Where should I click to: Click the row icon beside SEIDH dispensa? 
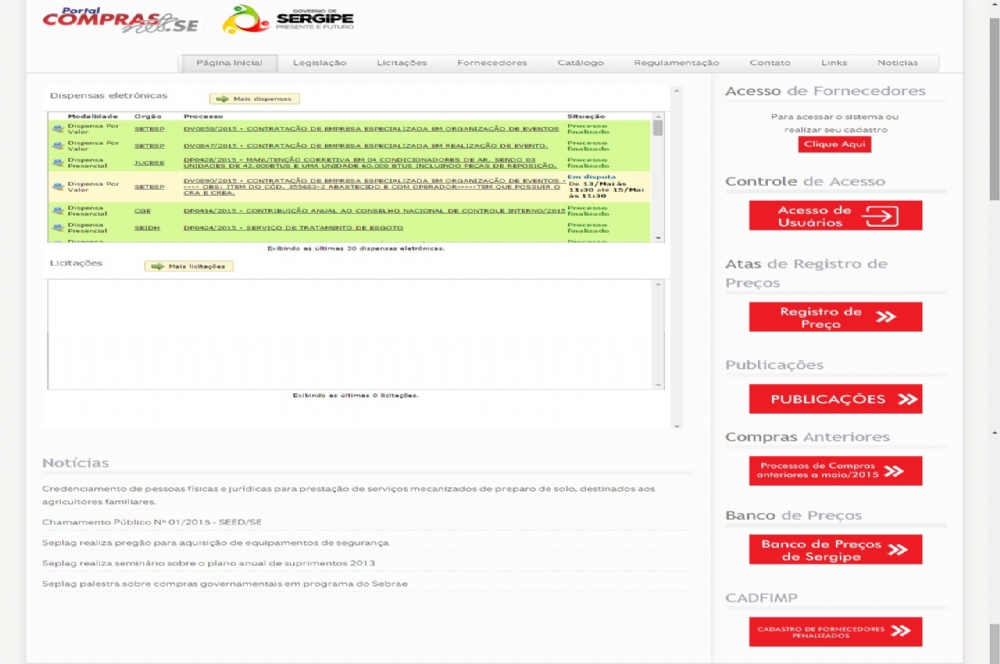coord(58,228)
